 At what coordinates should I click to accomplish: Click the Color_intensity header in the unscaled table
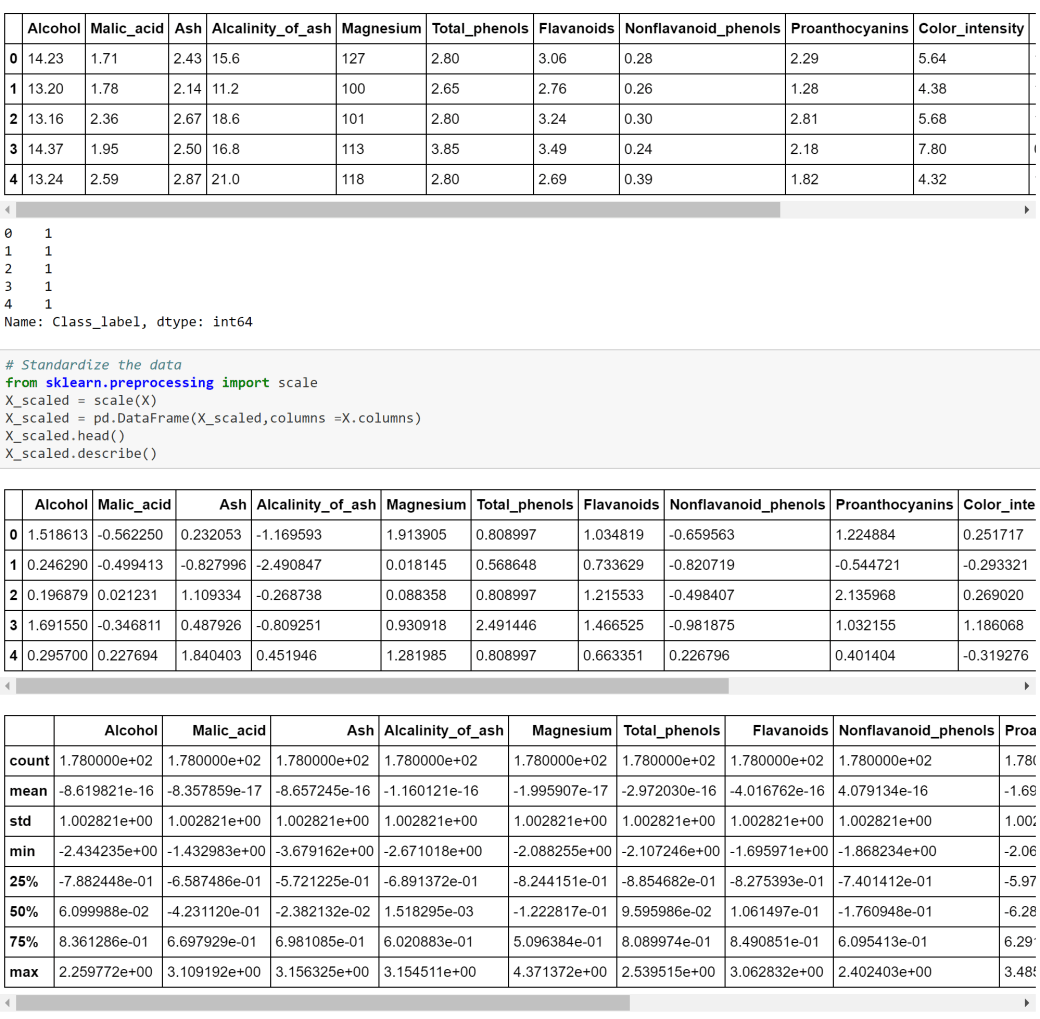(x=971, y=29)
